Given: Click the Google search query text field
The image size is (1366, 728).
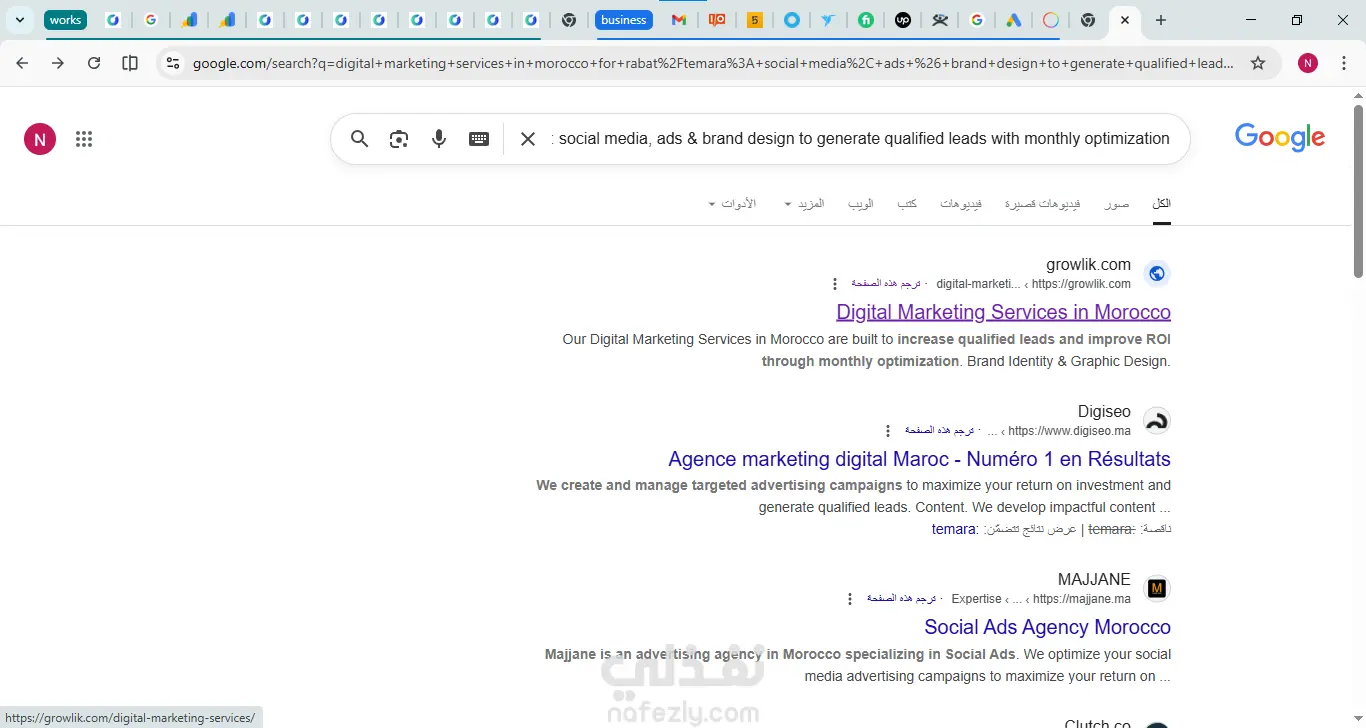Looking at the screenshot, I should pos(860,139).
